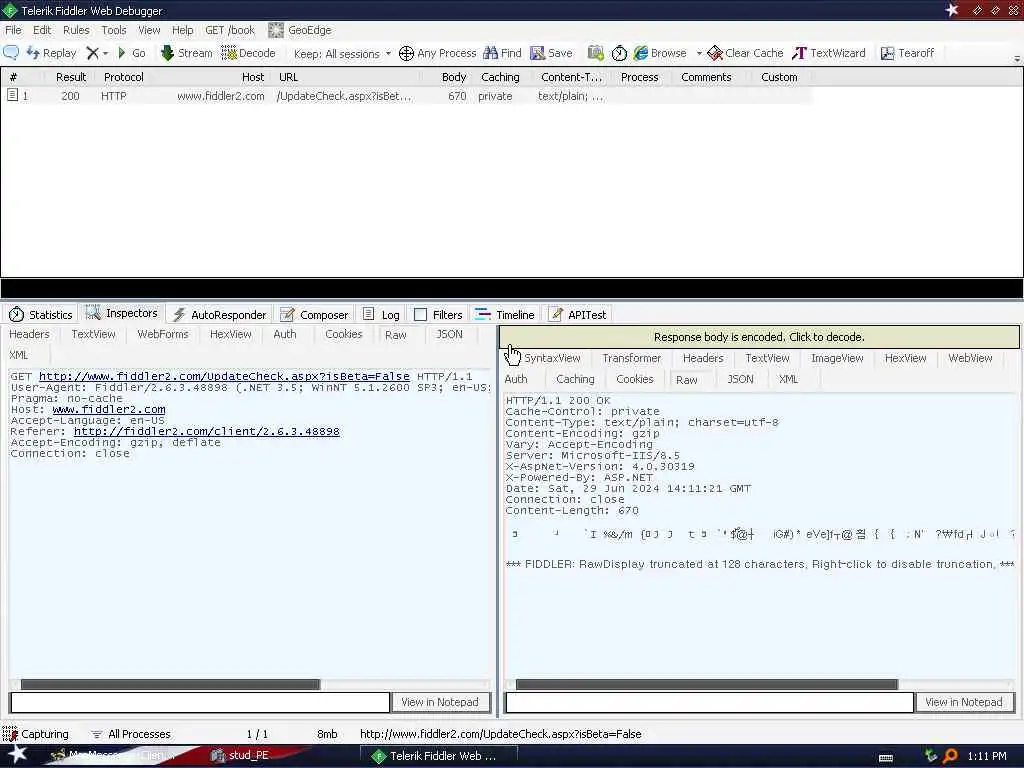This screenshot has width=1024, height=768.
Task: Open the TextWizard tool
Action: (828, 53)
